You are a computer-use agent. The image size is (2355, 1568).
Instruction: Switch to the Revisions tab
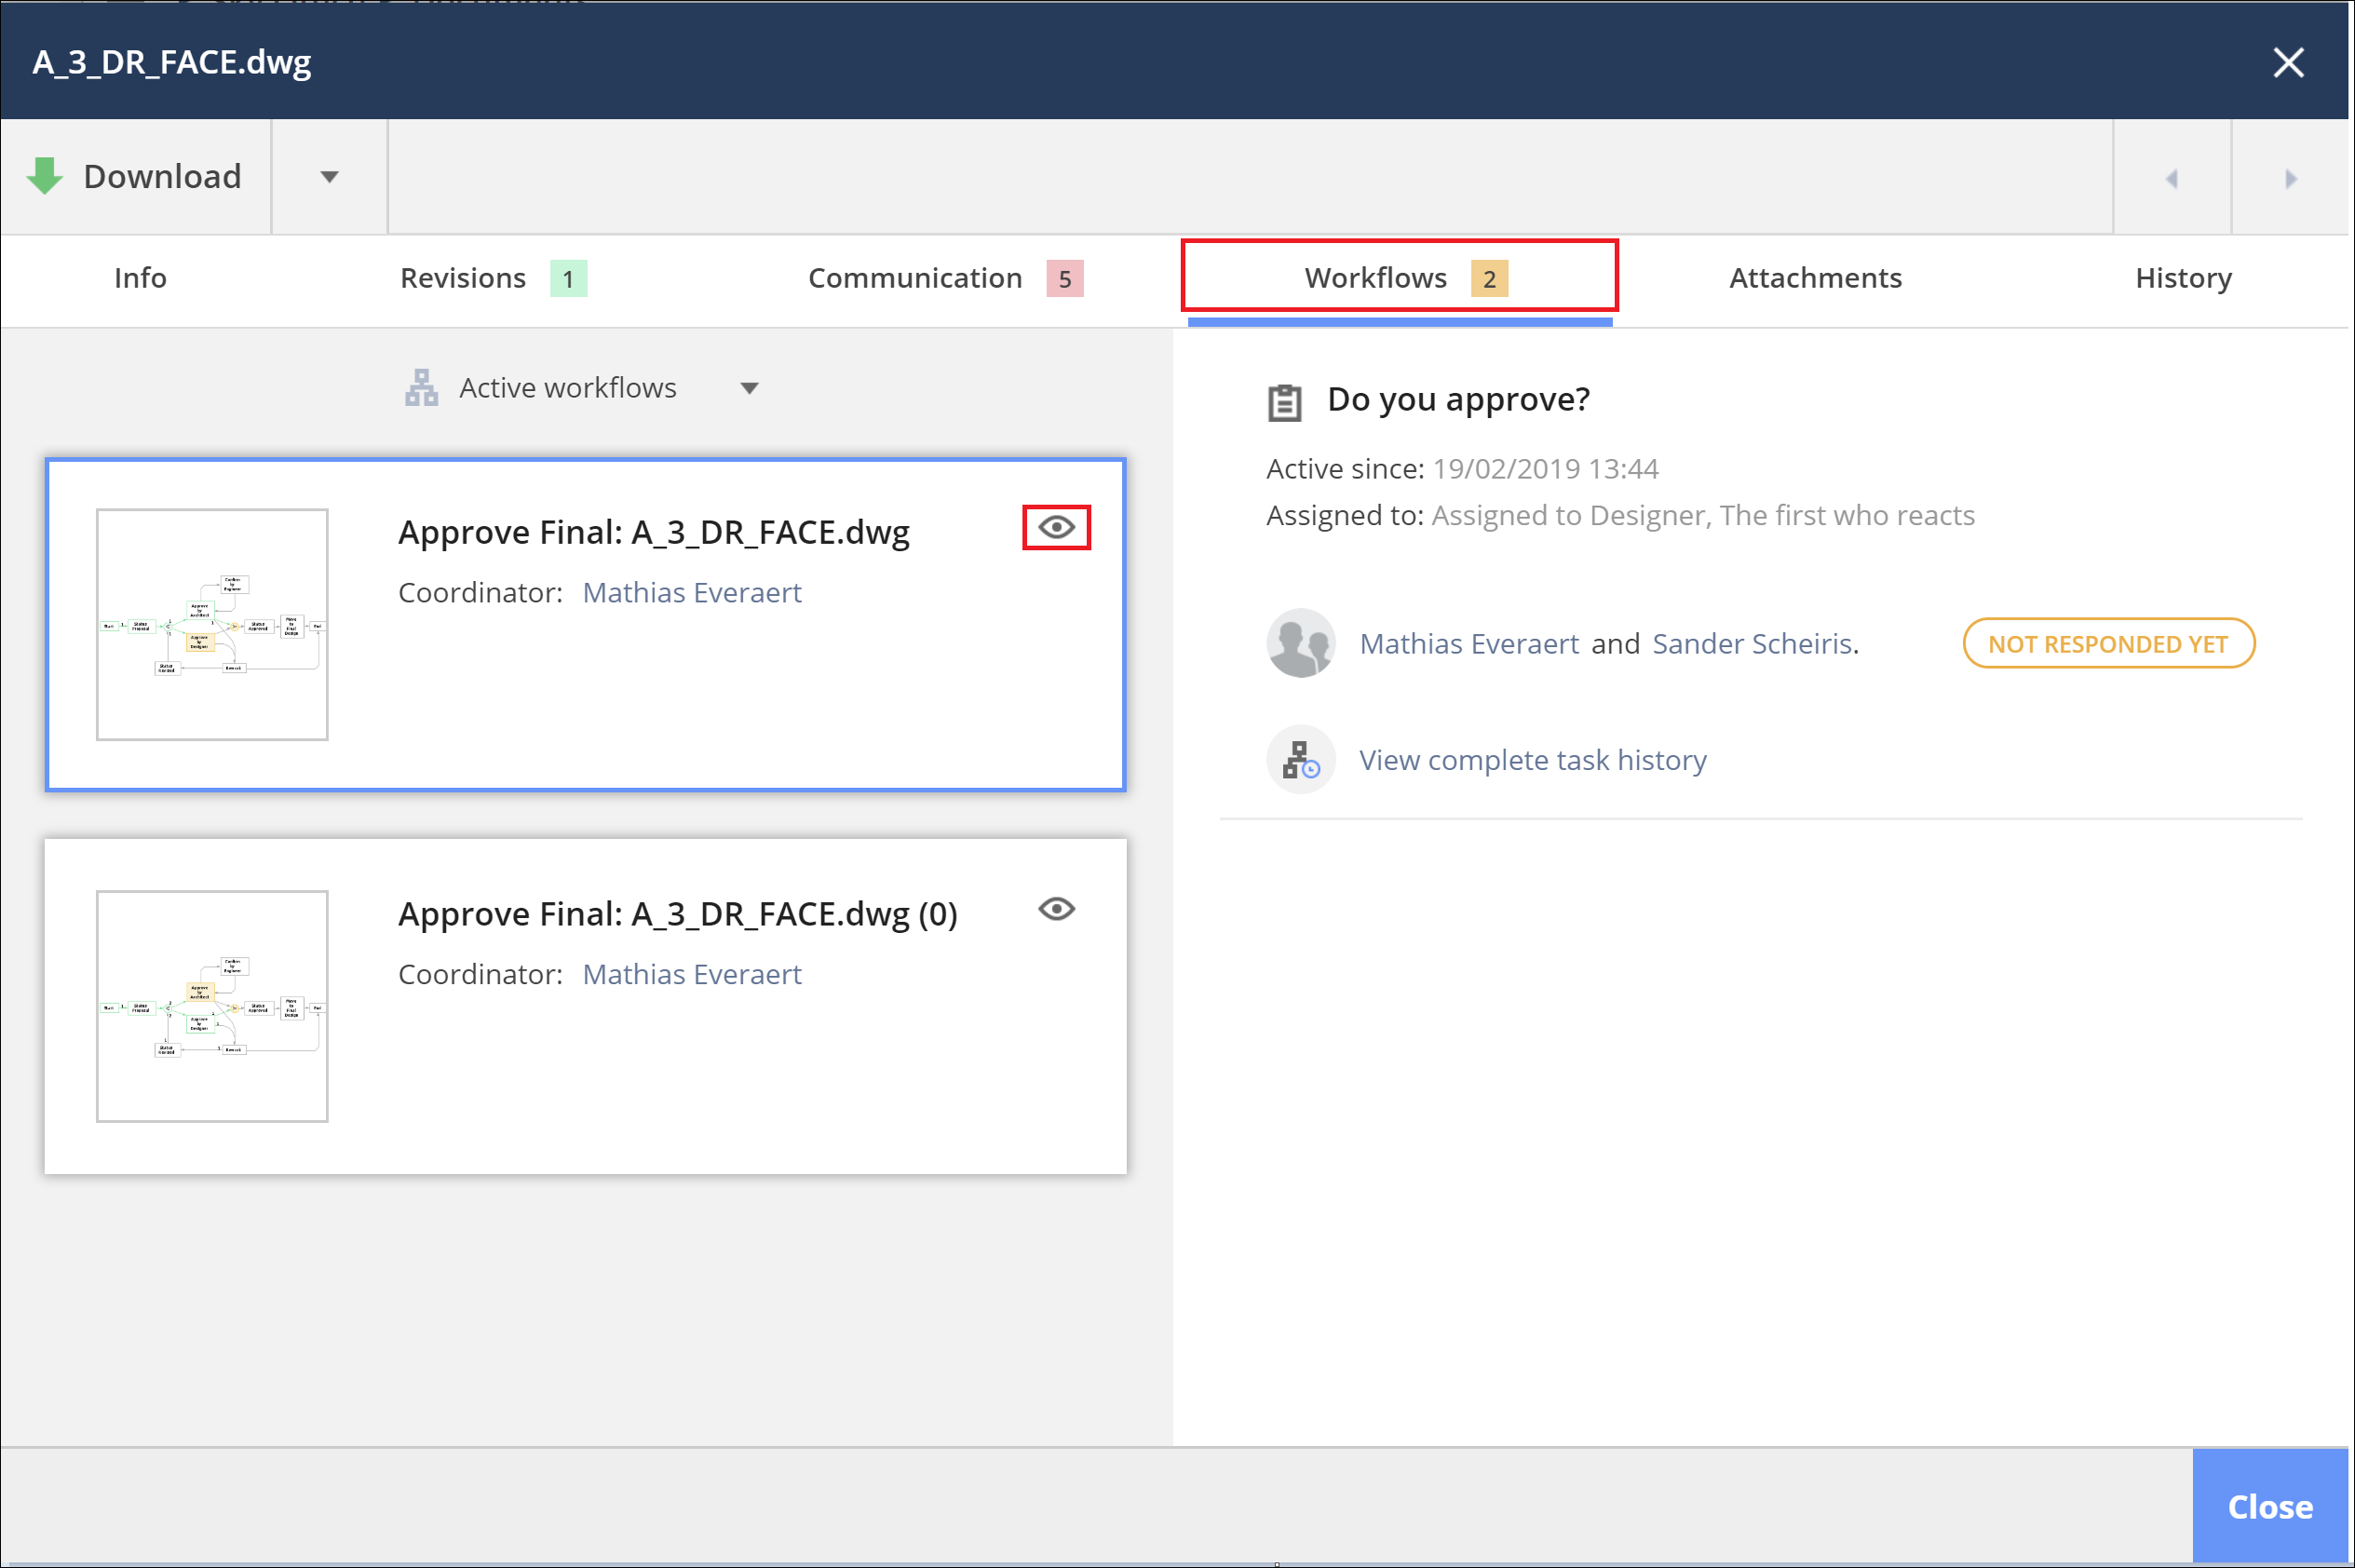pyautogui.click(x=490, y=277)
